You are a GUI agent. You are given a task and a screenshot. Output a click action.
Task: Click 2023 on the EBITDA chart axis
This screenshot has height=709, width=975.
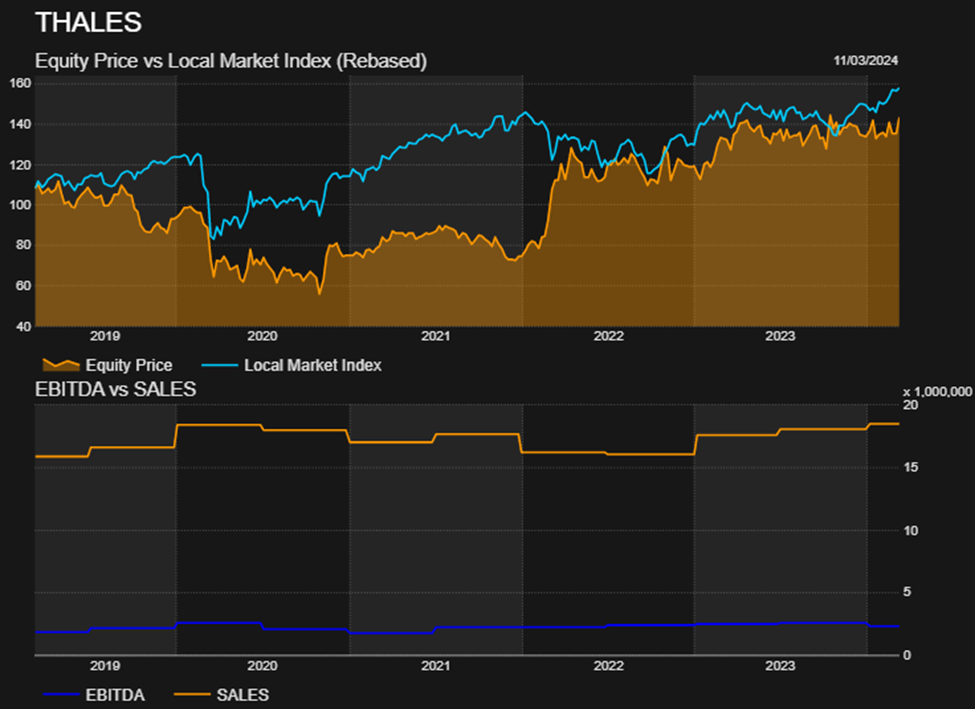780,665
